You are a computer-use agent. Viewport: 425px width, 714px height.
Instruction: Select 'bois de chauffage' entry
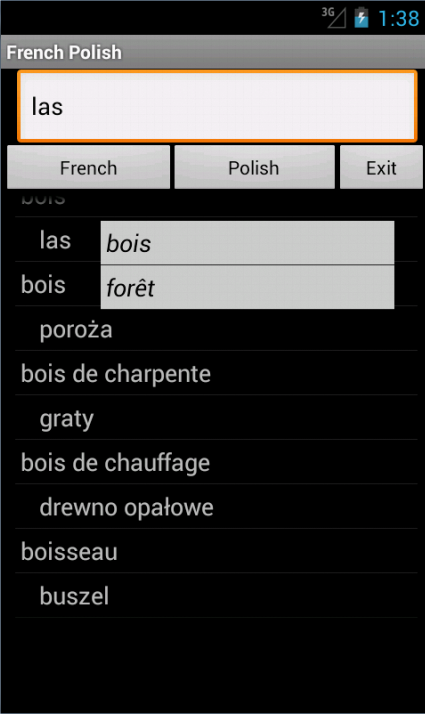click(216, 463)
